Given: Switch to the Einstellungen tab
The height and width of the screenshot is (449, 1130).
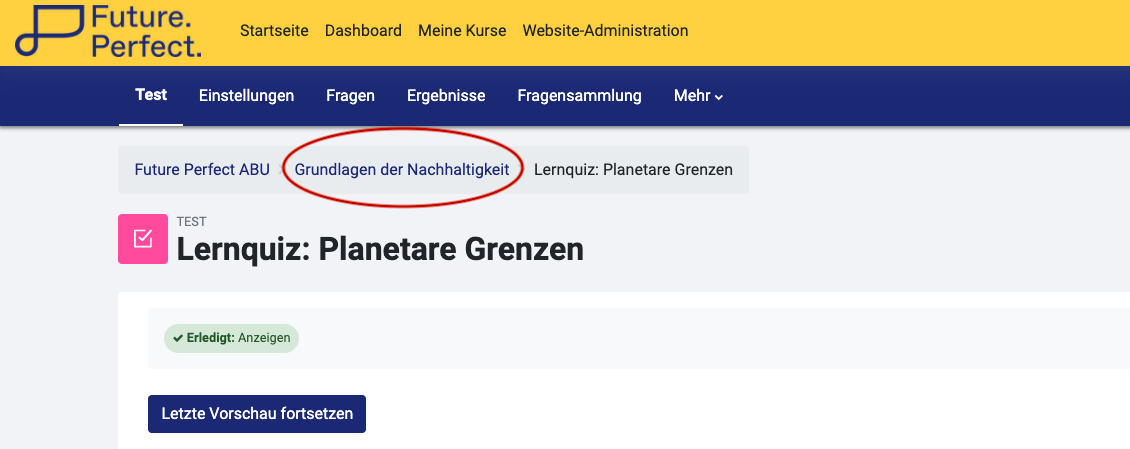Looking at the screenshot, I should click(246, 96).
